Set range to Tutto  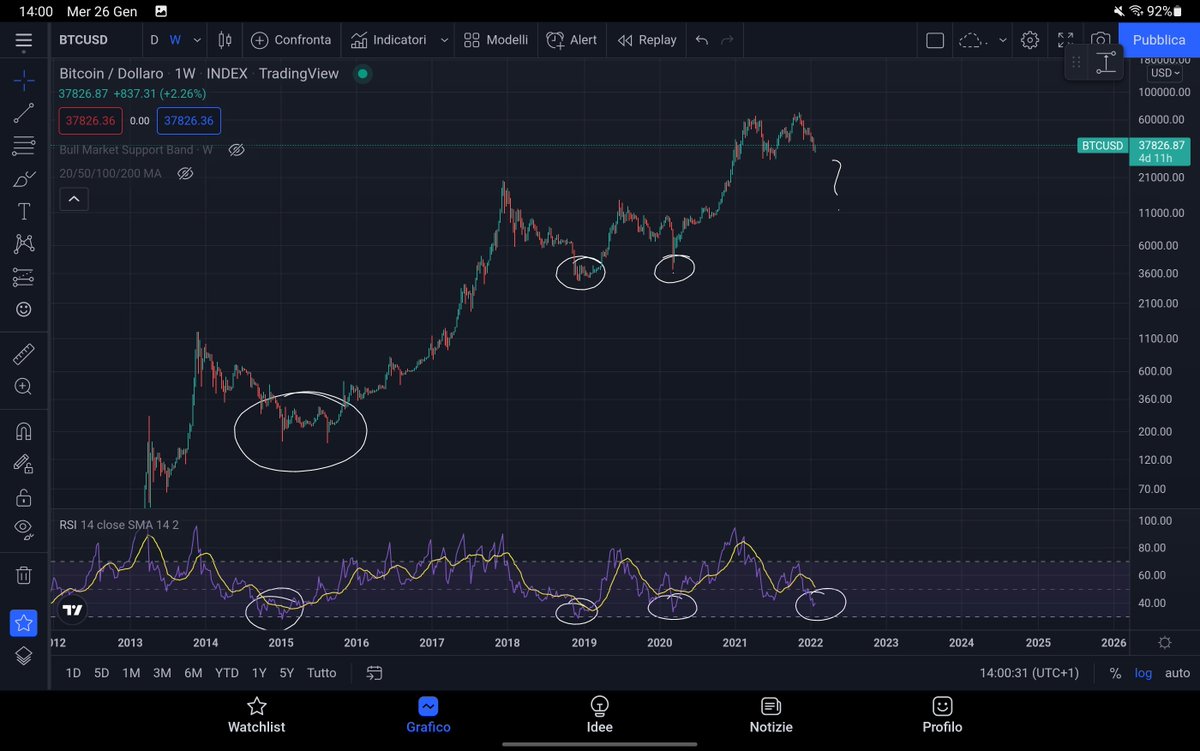click(322, 673)
